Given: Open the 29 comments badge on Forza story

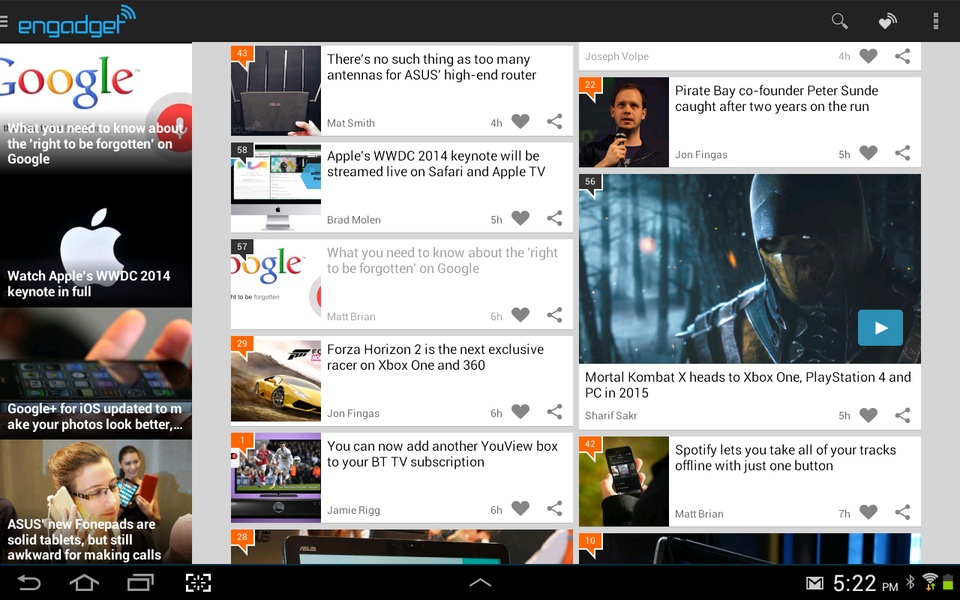Looking at the screenshot, I should pos(242,346).
